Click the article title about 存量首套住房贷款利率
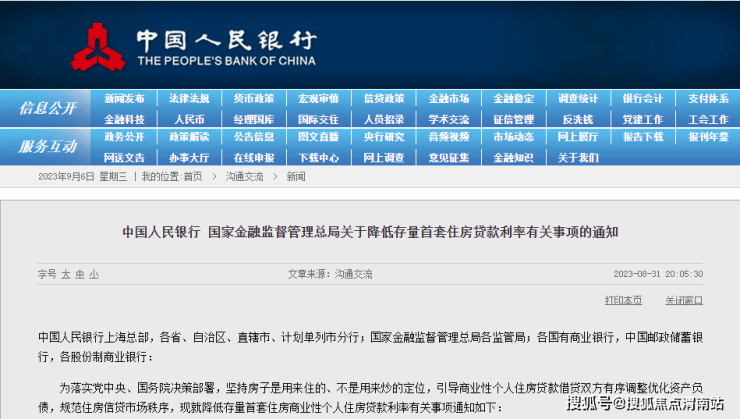 (370, 232)
